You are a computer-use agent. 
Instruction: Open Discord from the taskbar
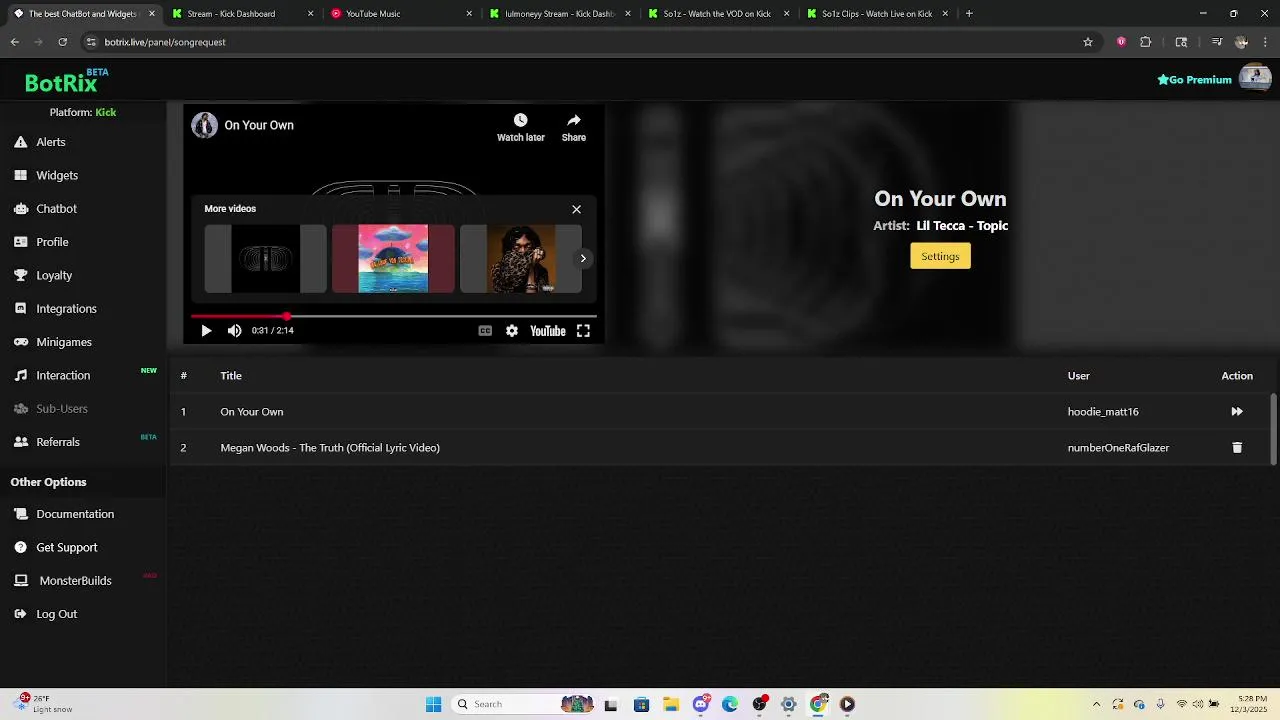pos(701,704)
